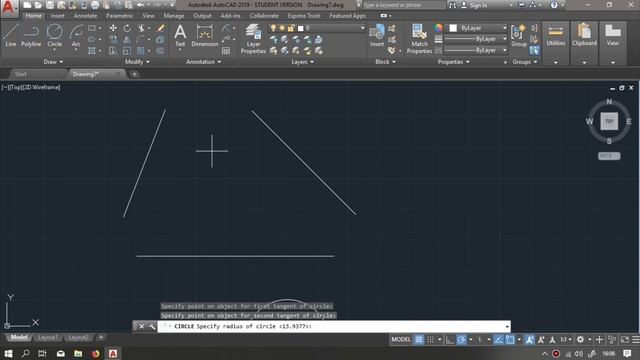Image resolution: width=640 pixels, height=360 pixels.
Task: Open the AutoCAD application menu button
Action: pyautogui.click(x=9, y=9)
